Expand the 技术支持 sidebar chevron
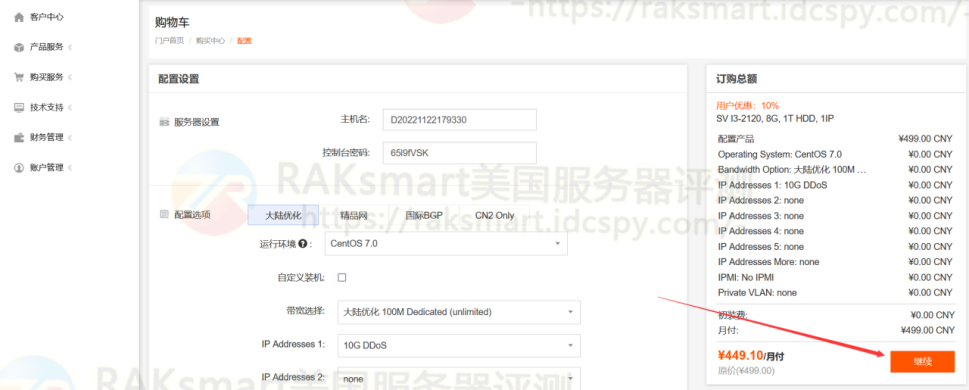This screenshot has height=390, width=969. pyautogui.click(x=70, y=108)
